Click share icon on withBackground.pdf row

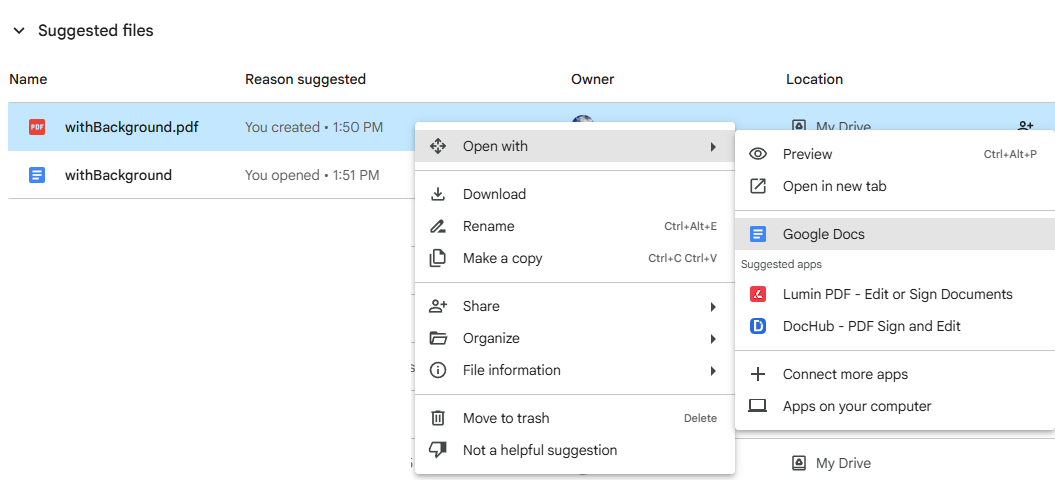pyautogui.click(x=1025, y=126)
